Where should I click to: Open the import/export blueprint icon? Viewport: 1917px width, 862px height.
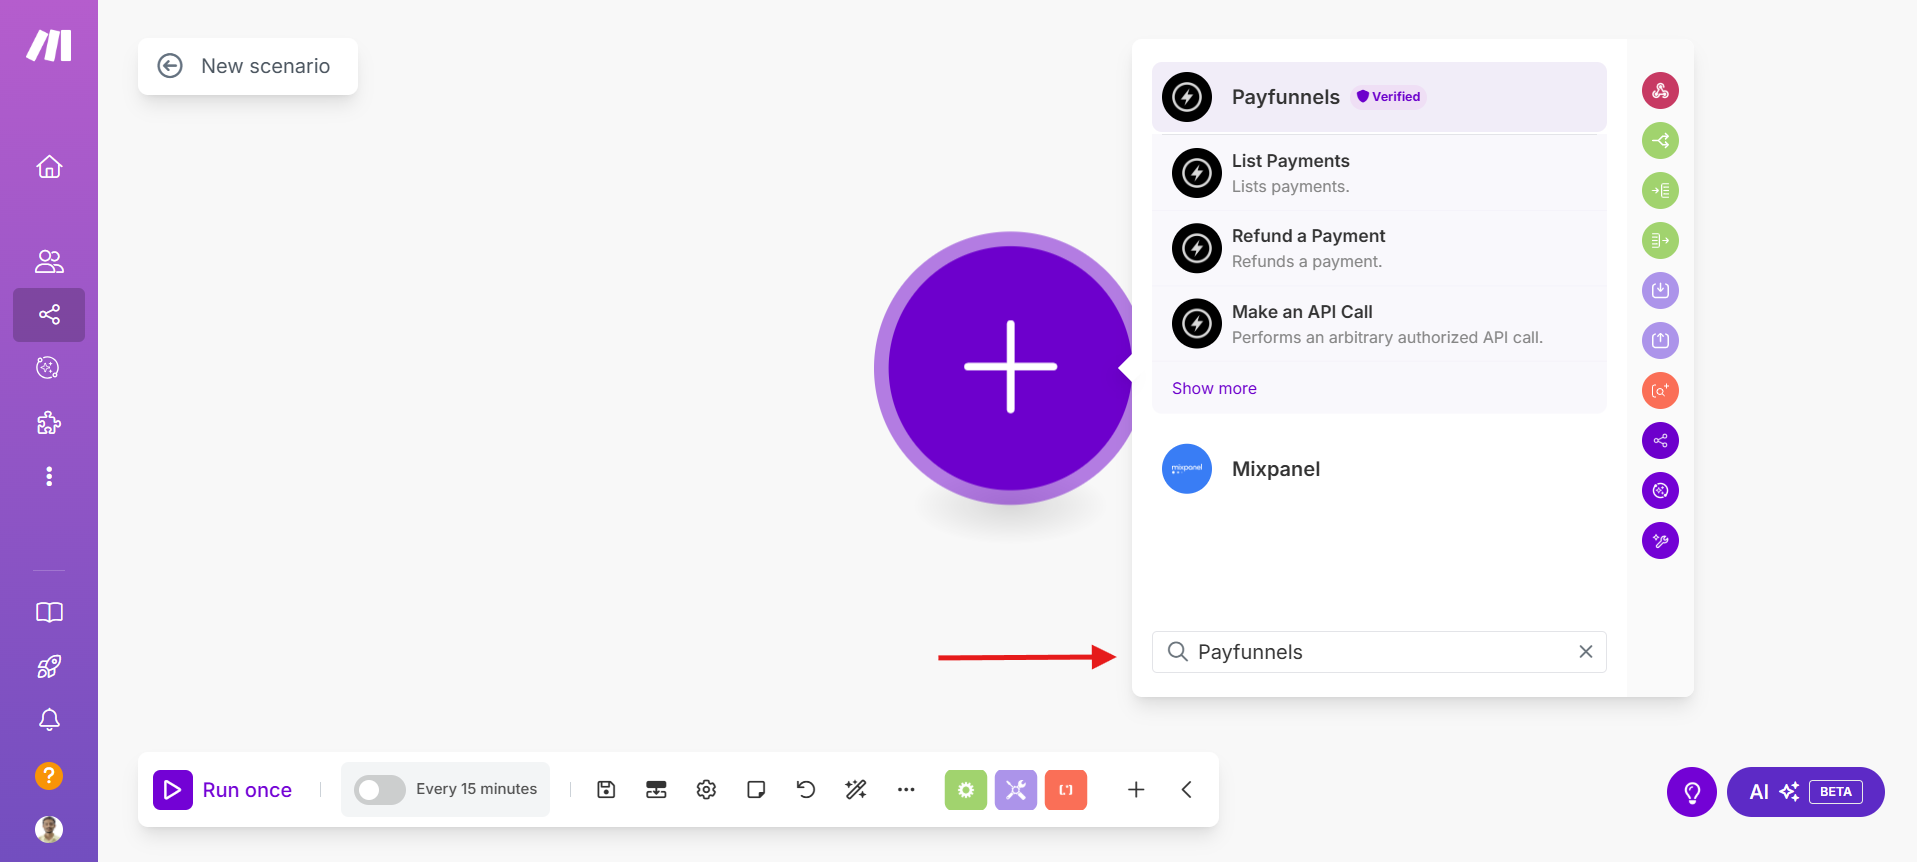tap(656, 790)
